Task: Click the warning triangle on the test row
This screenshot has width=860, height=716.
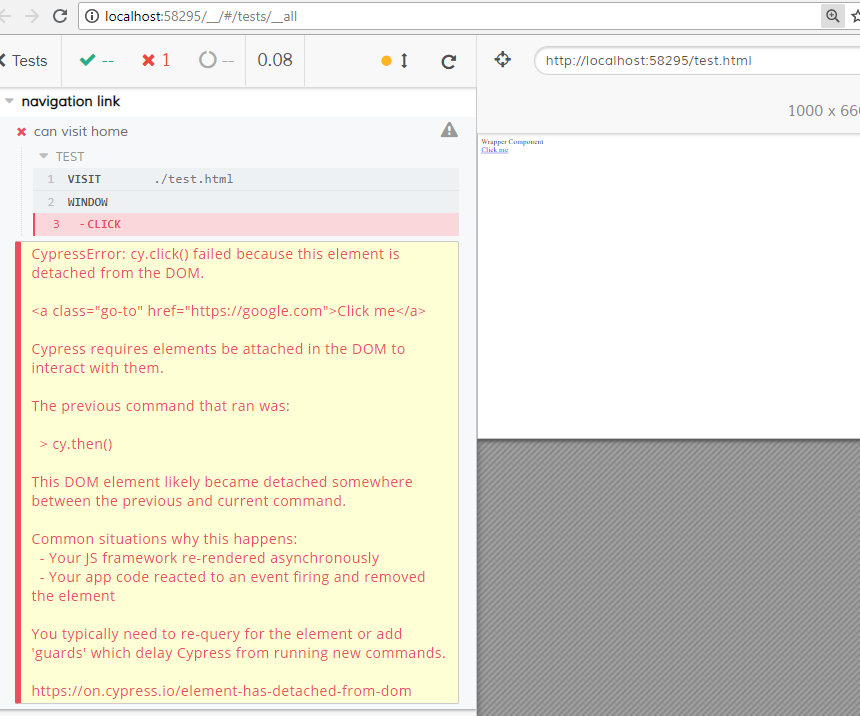Action: (449, 130)
